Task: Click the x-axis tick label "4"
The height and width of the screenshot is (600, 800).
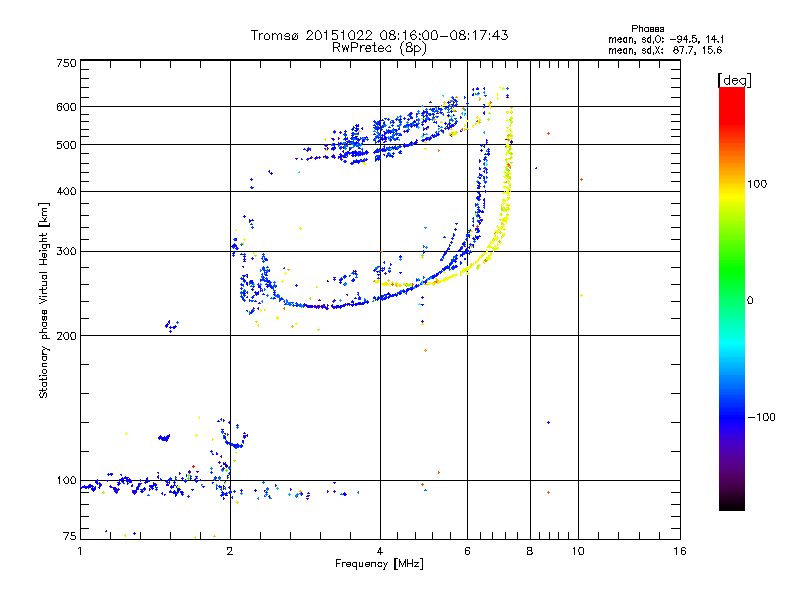Action: [380, 551]
